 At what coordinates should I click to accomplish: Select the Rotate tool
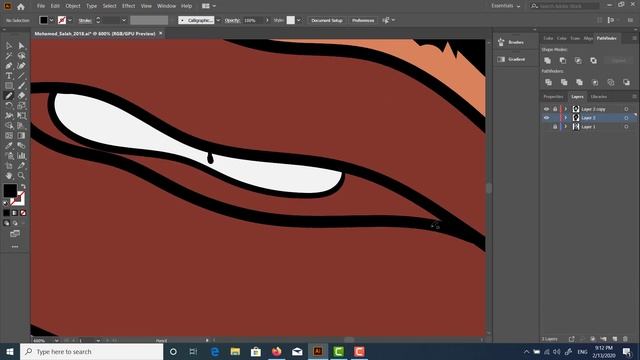[9, 106]
